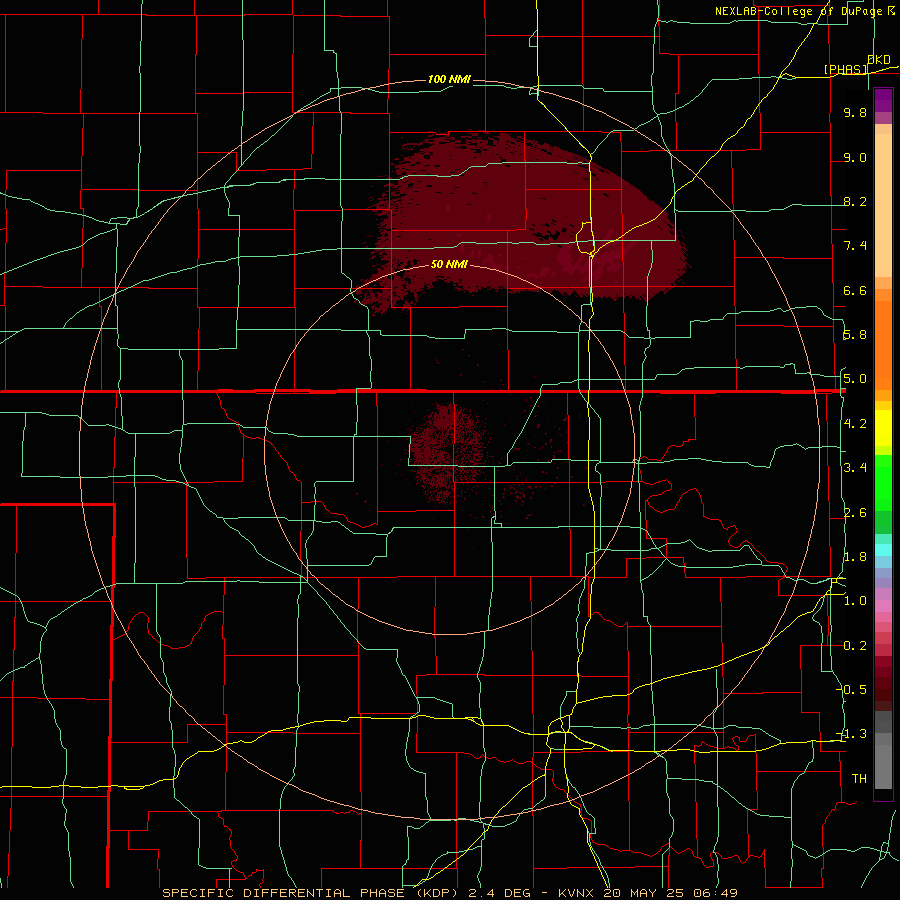This screenshot has height=900, width=900.
Task: Click the "NEXLAB-College of DuPage" credit text
Action: [799, 11]
